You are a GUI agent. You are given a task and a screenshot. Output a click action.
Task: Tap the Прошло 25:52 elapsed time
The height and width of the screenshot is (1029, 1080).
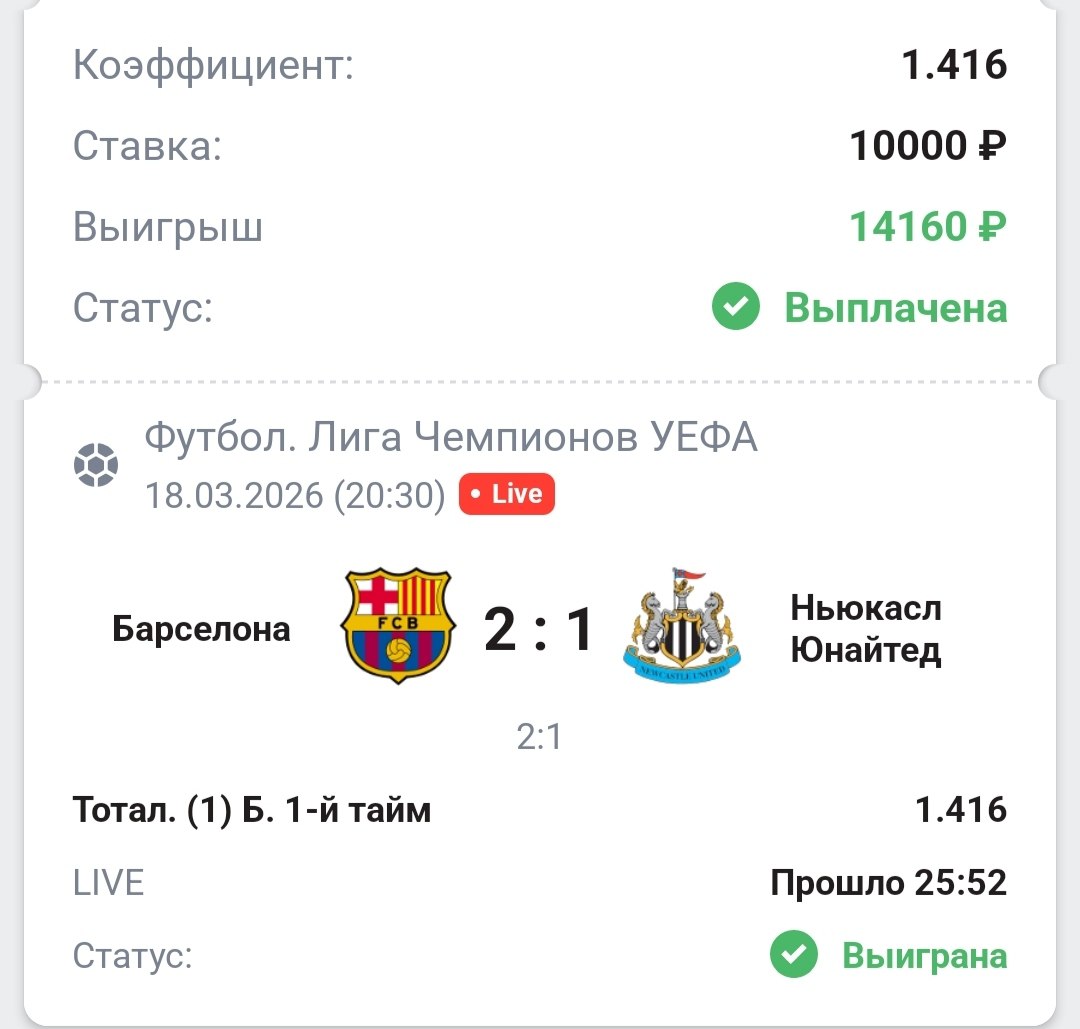pos(888,883)
